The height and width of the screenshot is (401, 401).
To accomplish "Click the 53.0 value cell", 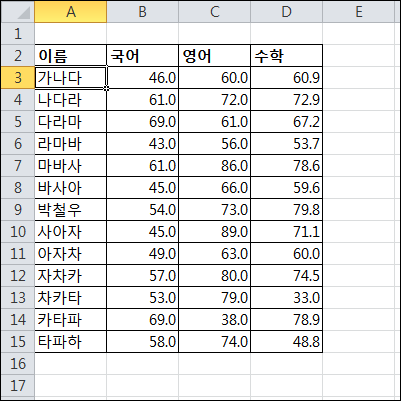I will [x=143, y=298].
